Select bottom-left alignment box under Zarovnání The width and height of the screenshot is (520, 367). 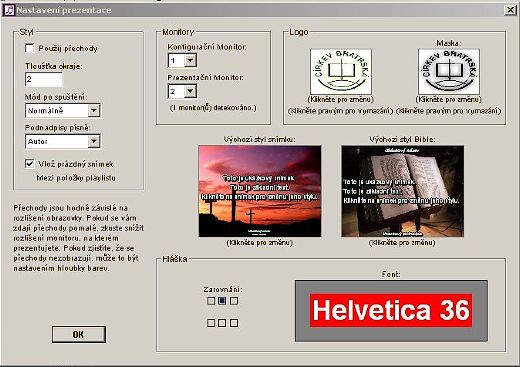coord(211,323)
